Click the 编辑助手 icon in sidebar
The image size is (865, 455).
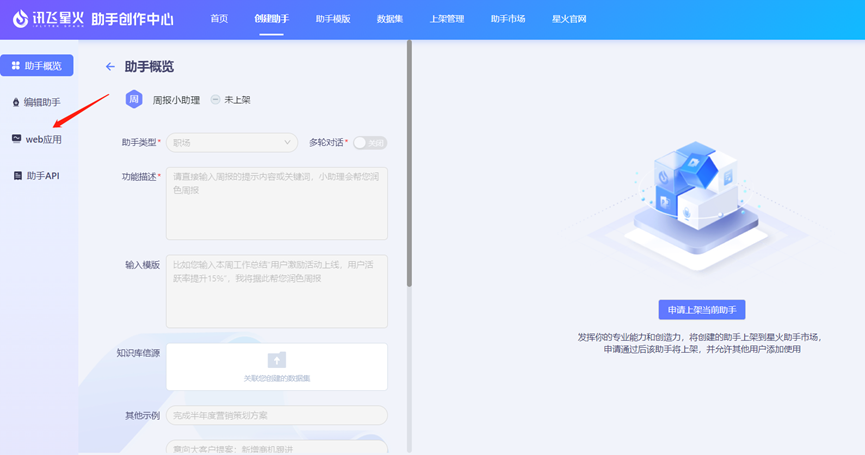16,102
